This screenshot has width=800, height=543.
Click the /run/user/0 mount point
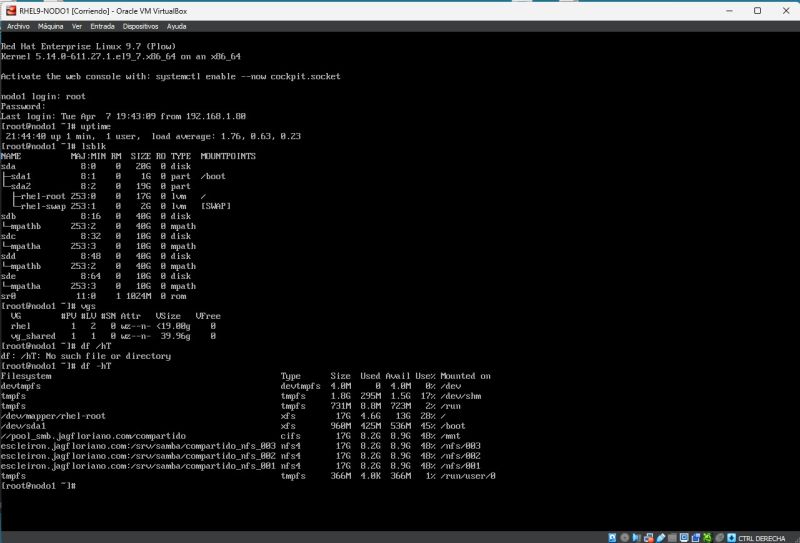468,476
